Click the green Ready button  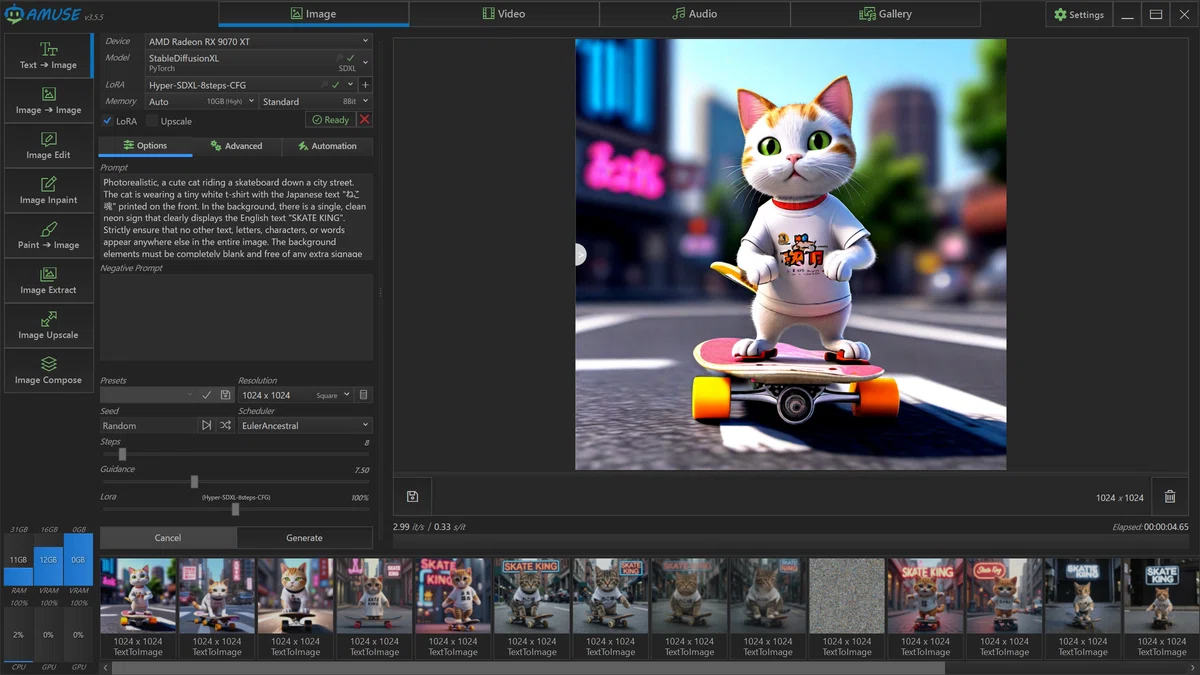pyautogui.click(x=330, y=119)
